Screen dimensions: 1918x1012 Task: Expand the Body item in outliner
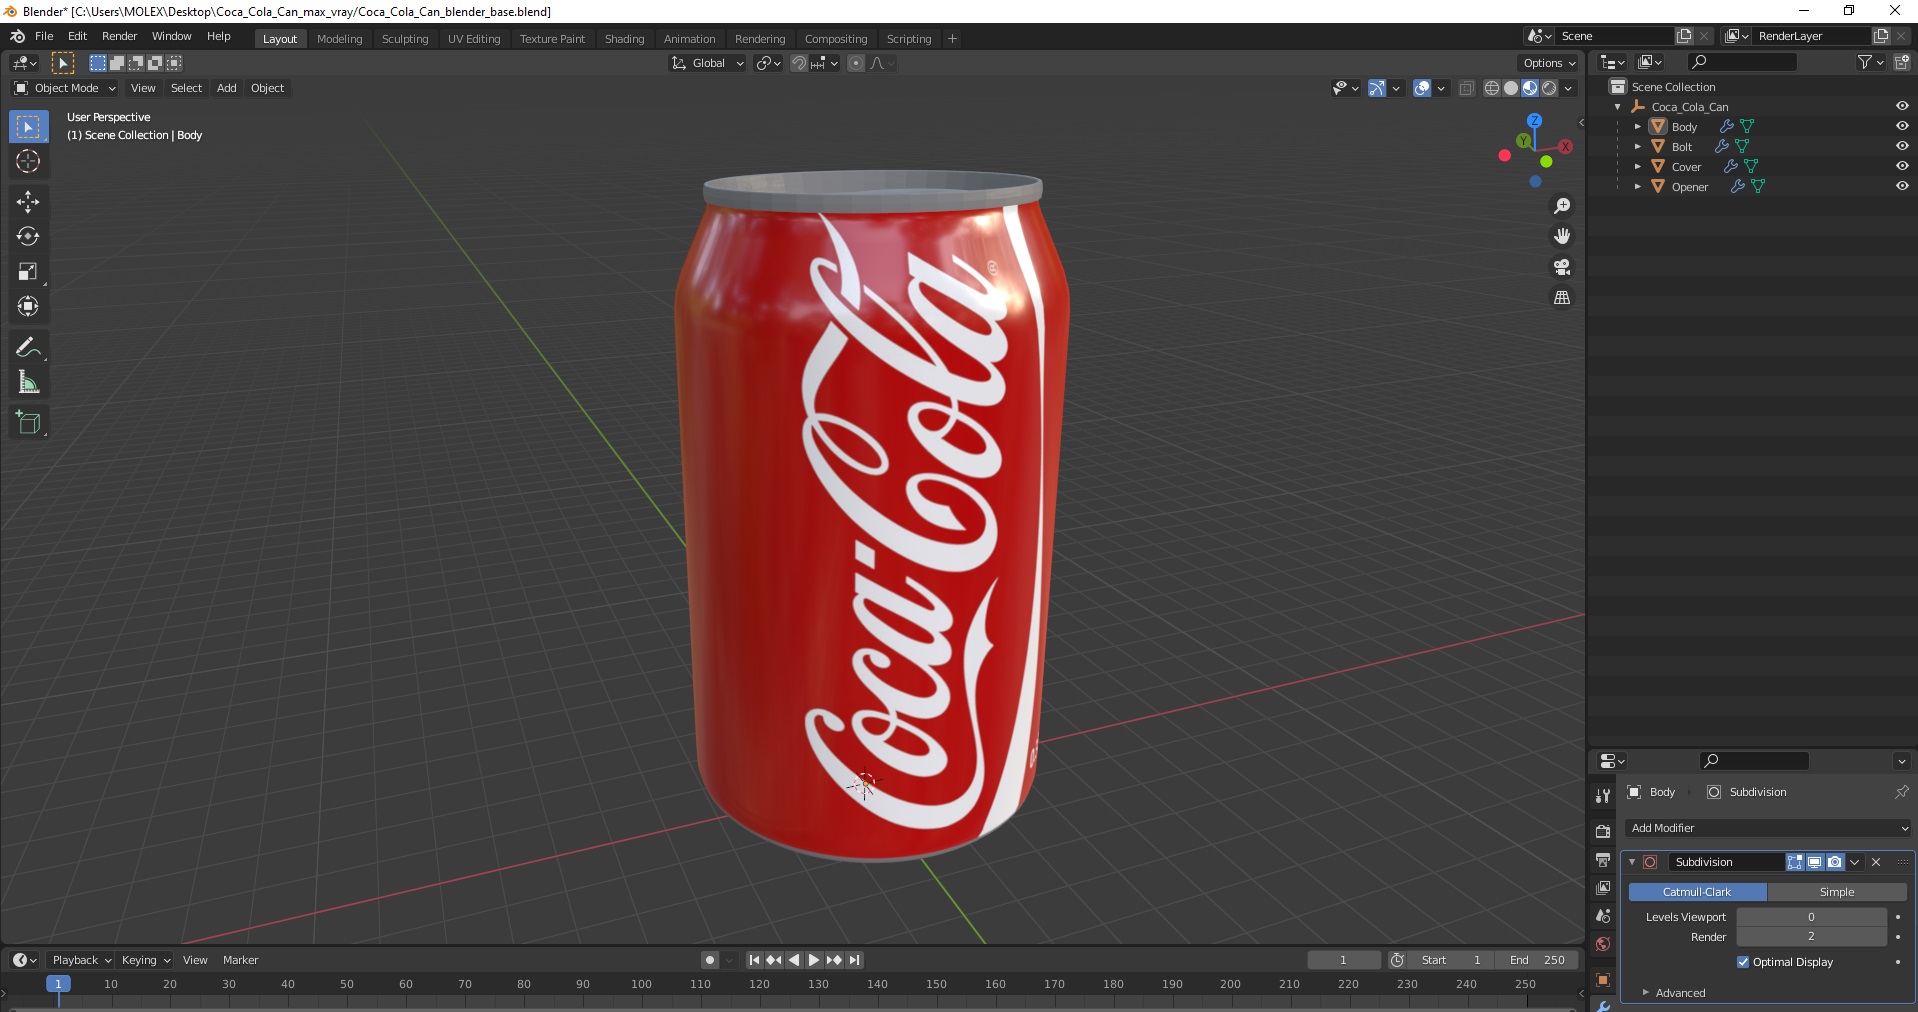coord(1637,127)
